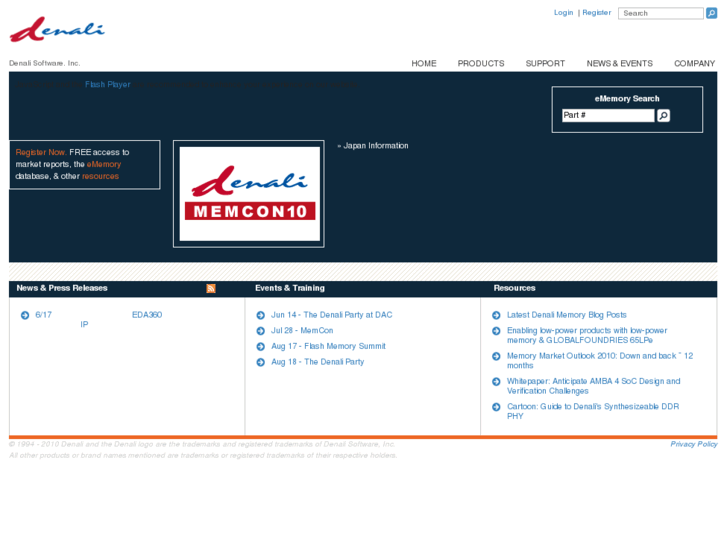
Task: Focus the top Search text field
Action: click(x=661, y=13)
